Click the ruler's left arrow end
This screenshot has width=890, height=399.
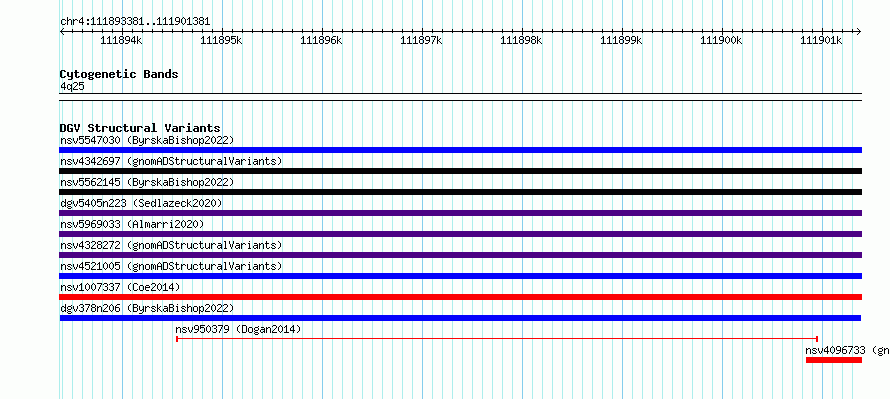point(62,31)
